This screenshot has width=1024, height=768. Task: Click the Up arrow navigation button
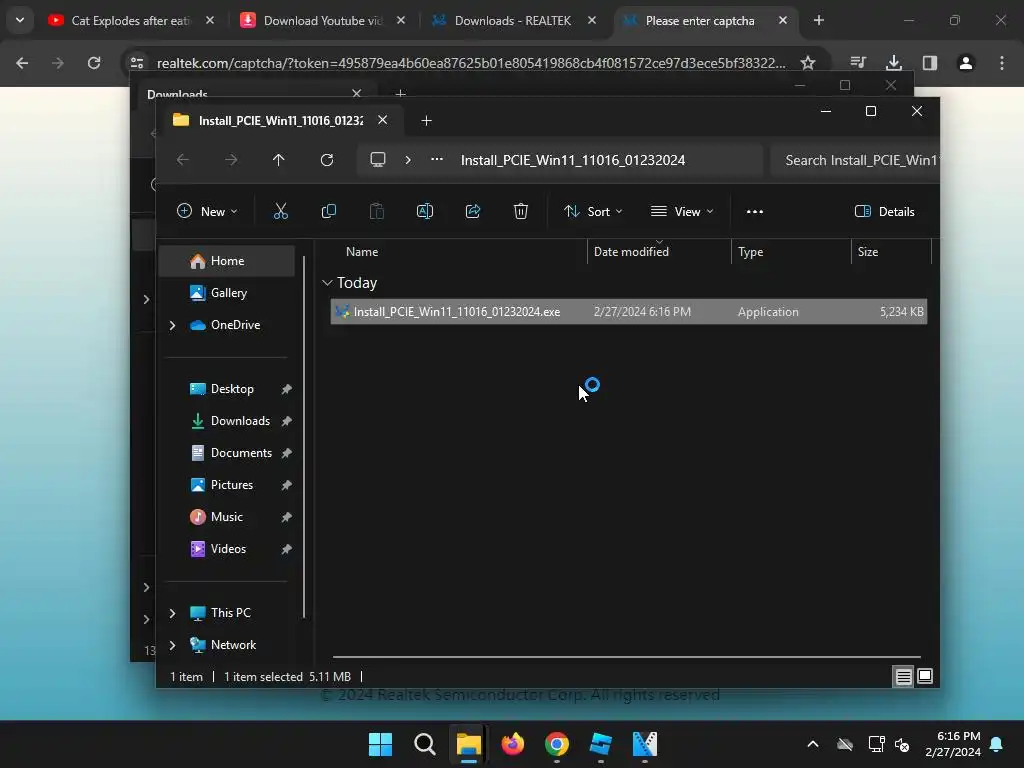pos(279,160)
